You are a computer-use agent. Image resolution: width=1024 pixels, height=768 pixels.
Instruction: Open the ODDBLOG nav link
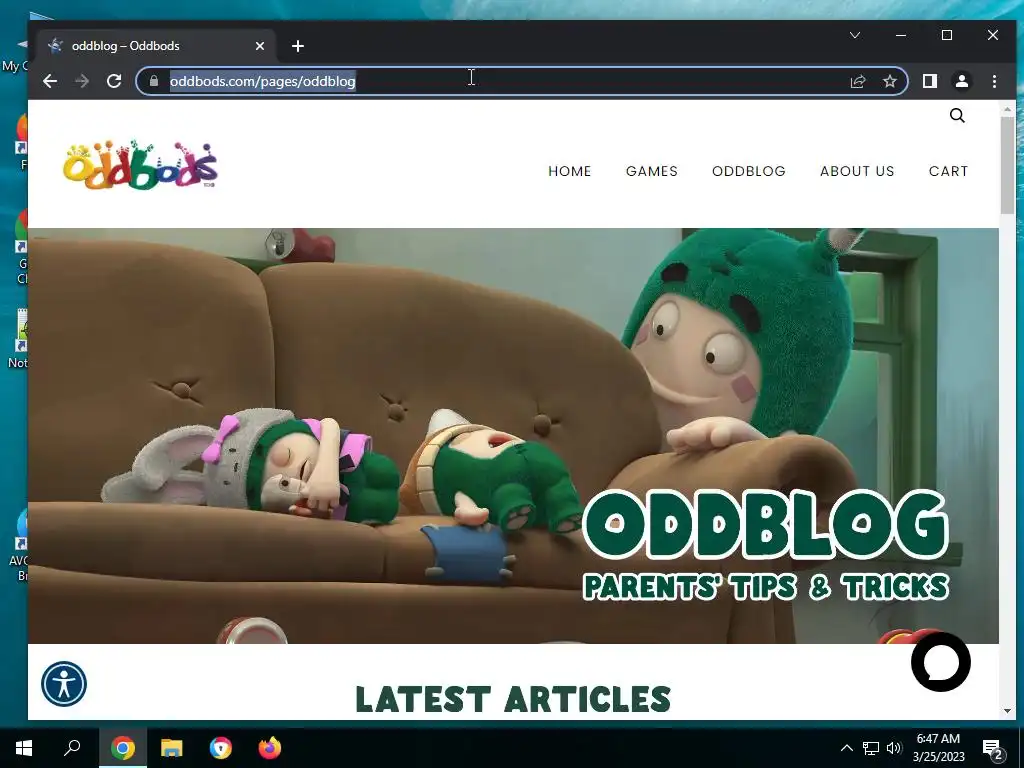pyautogui.click(x=748, y=171)
